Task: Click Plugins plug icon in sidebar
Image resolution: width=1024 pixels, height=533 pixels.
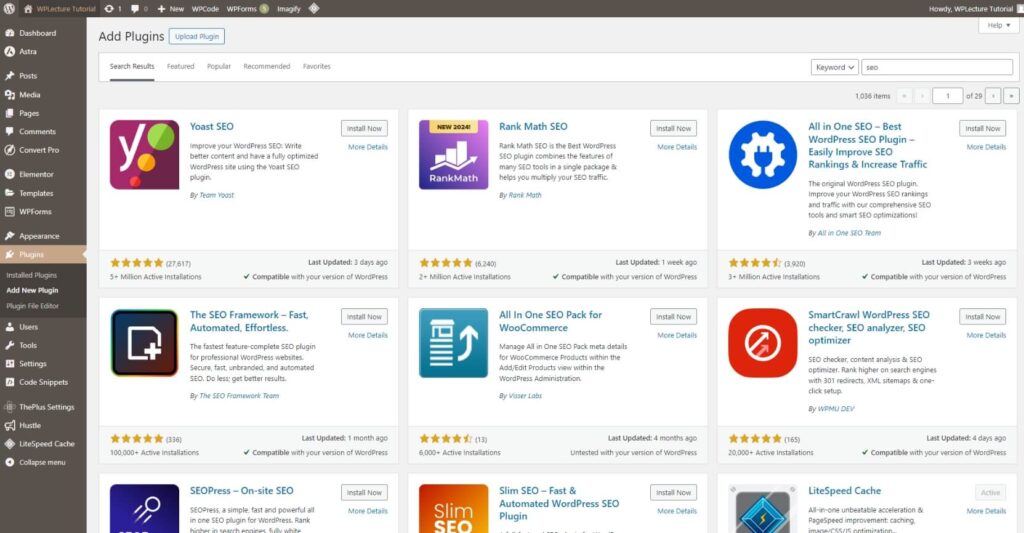Action: 10,255
